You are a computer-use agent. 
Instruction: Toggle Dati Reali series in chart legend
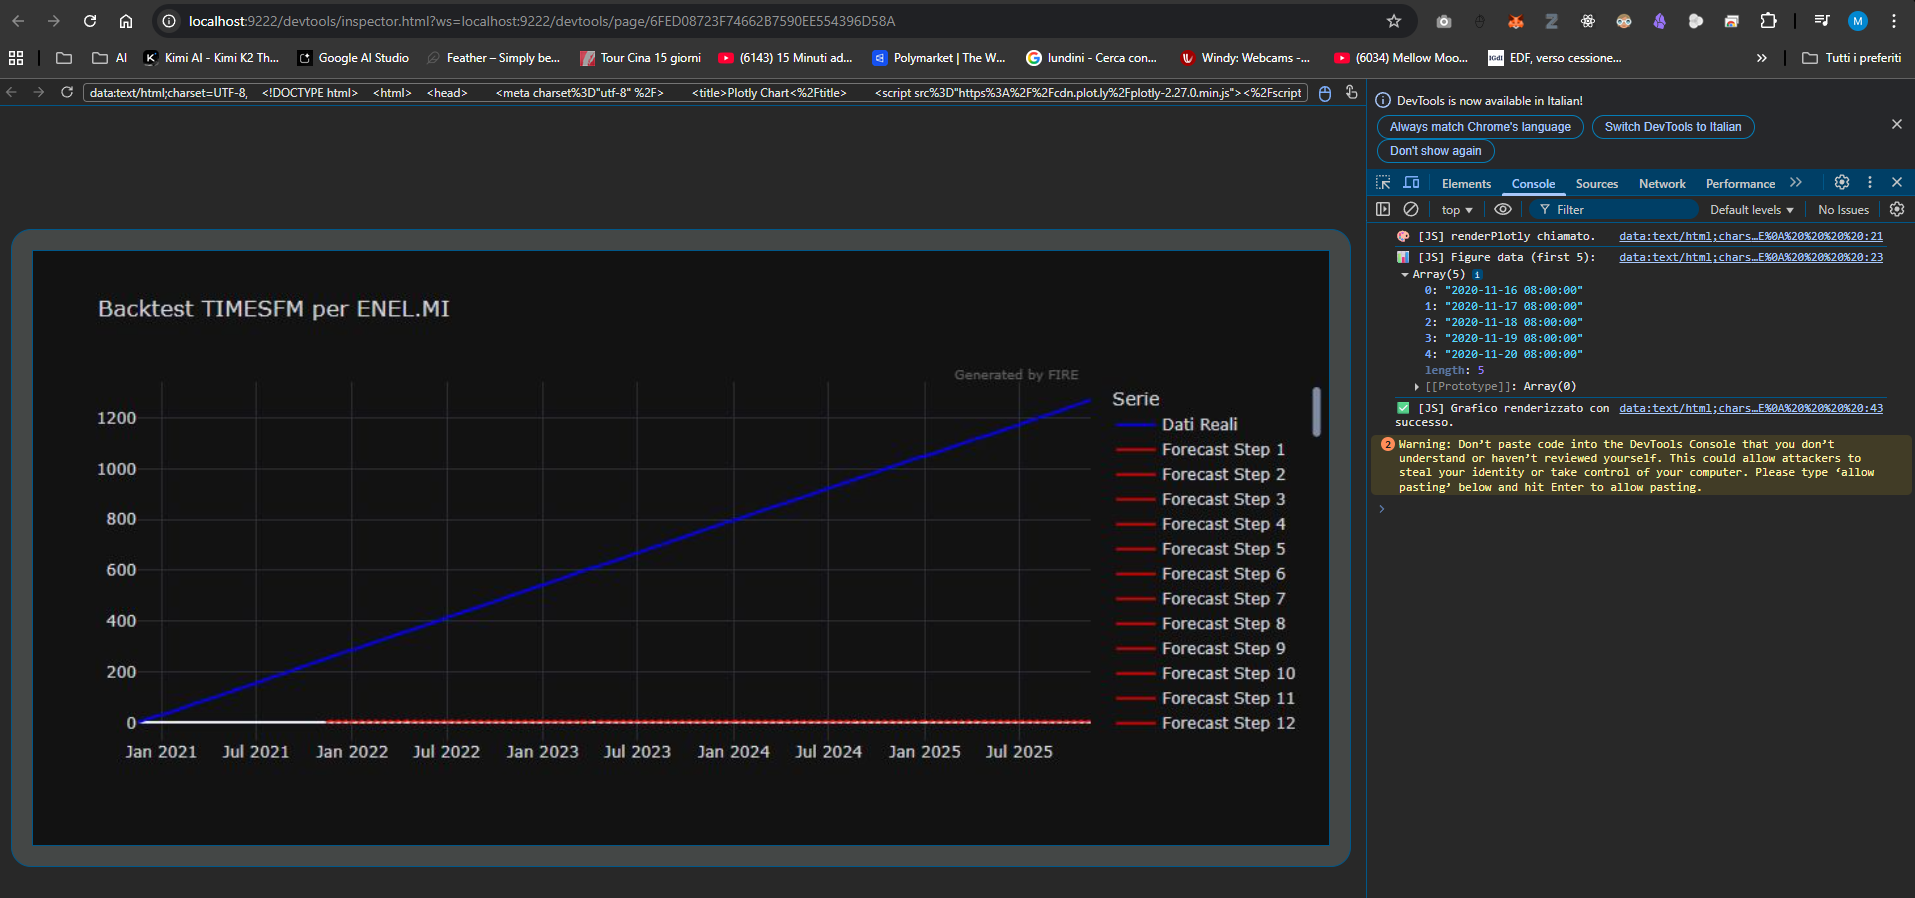1198,425
